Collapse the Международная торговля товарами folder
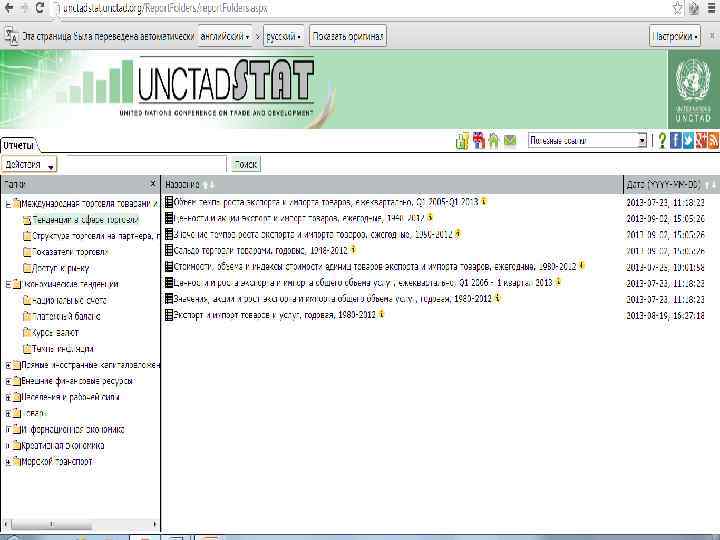 (8, 204)
